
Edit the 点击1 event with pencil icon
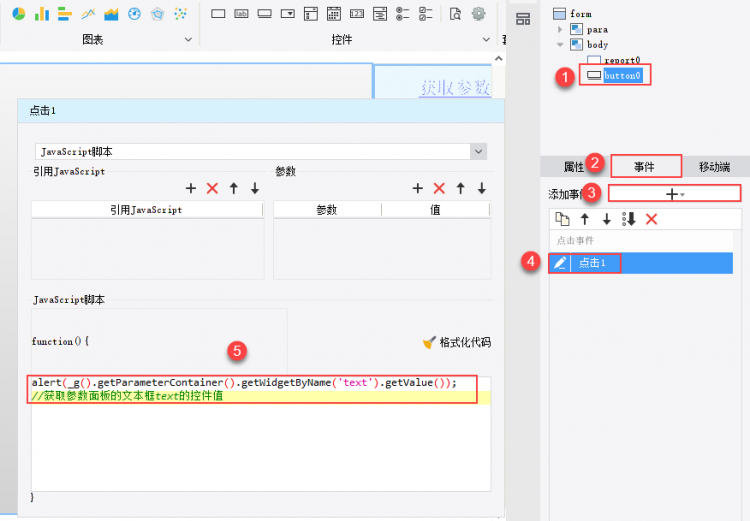coord(560,263)
